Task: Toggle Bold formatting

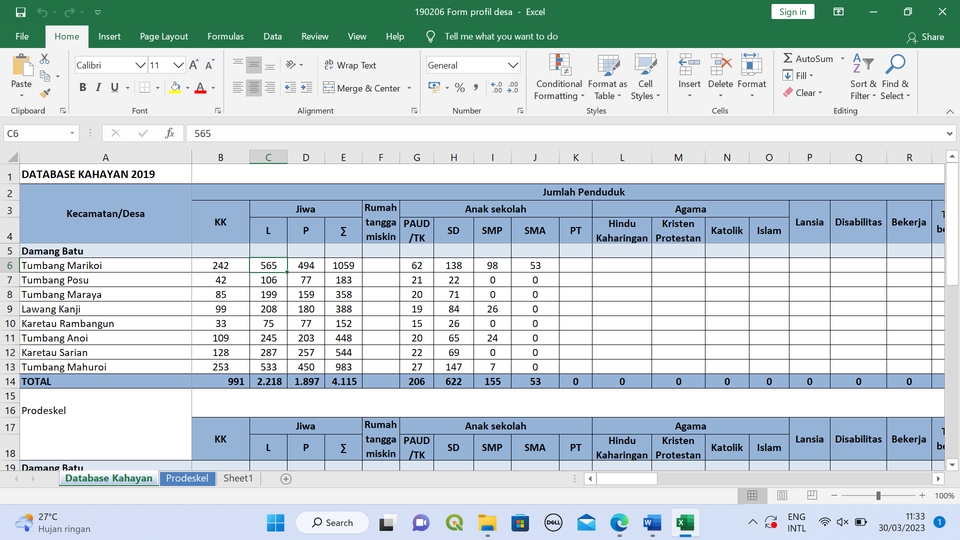Action: pos(83,88)
